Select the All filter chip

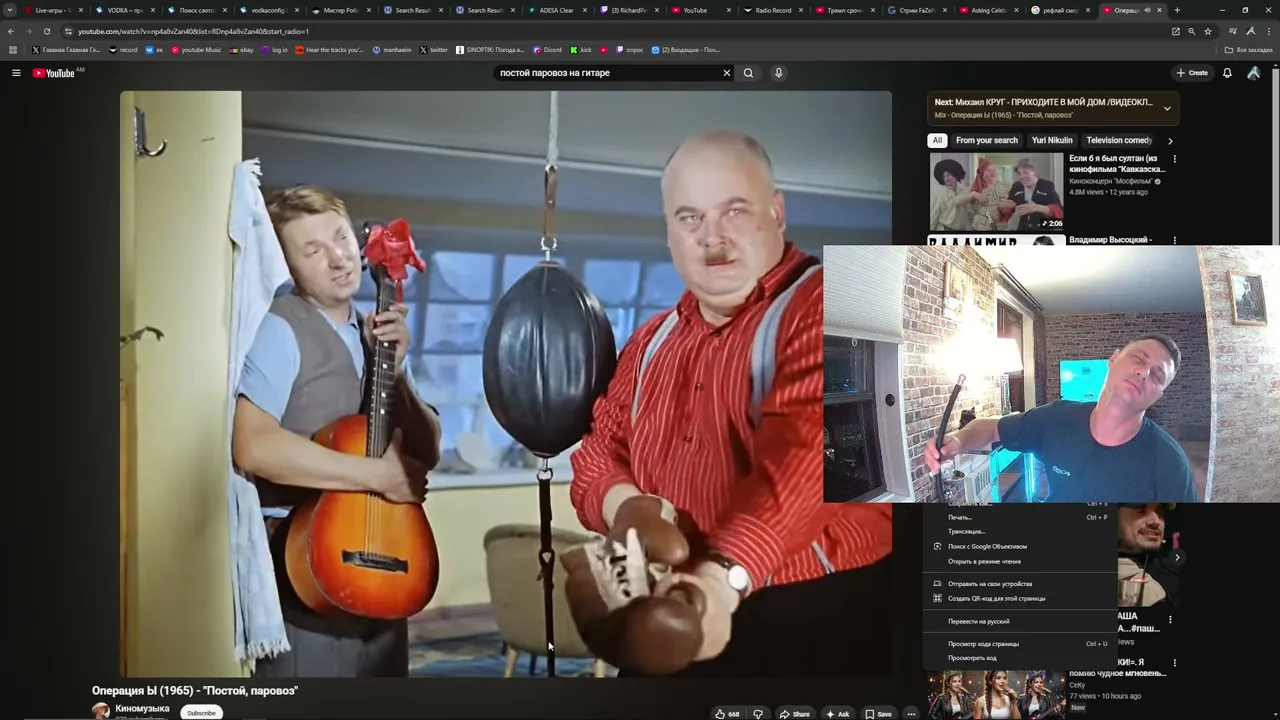point(937,141)
